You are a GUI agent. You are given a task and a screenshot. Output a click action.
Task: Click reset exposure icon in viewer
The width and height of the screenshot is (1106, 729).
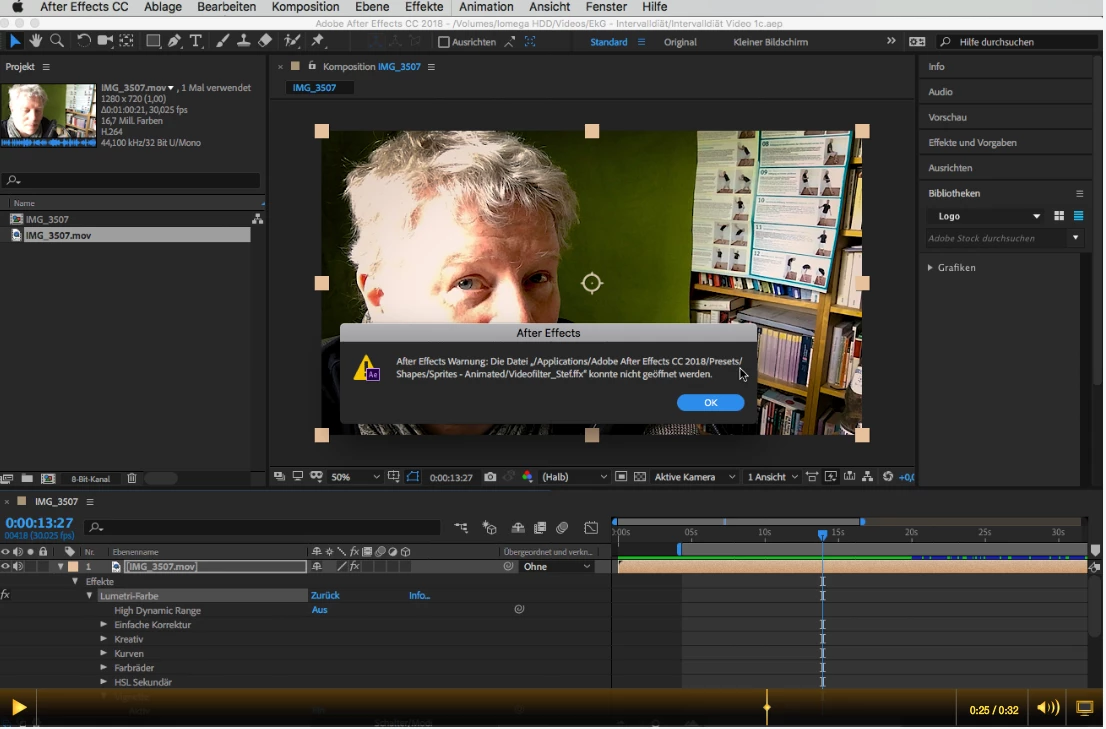pos(887,477)
